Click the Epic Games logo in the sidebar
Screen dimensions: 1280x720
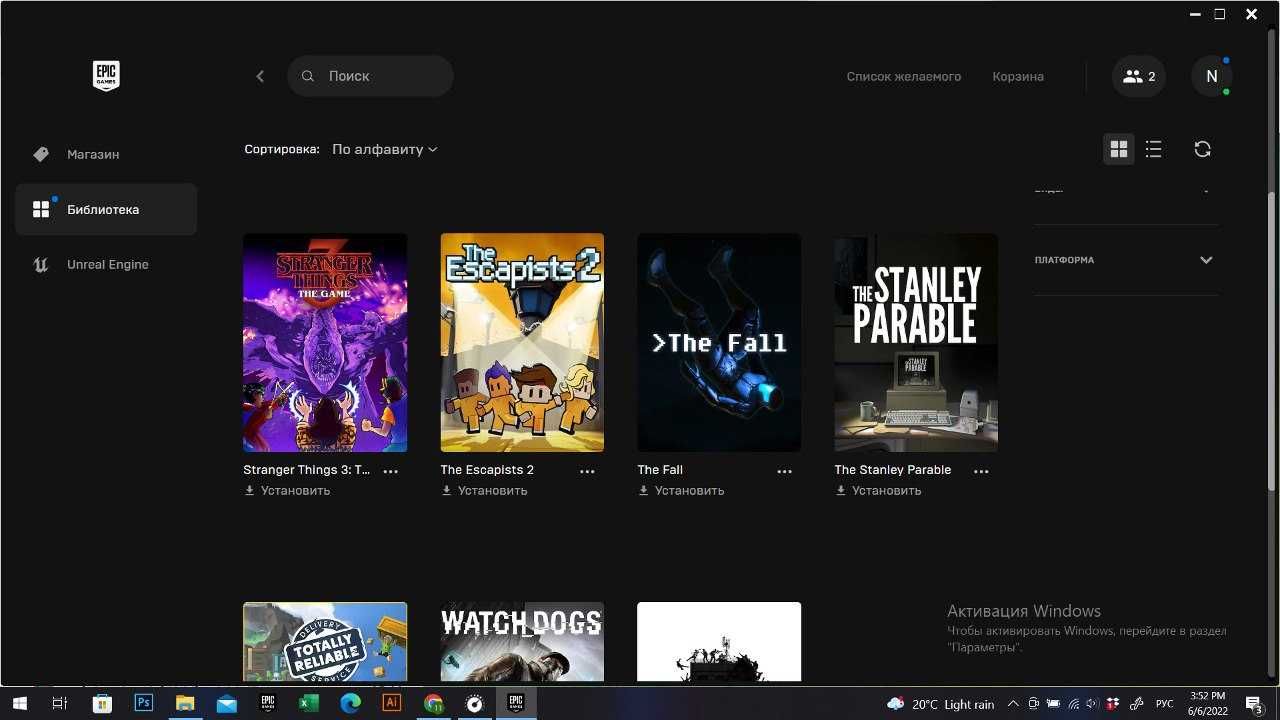[106, 76]
